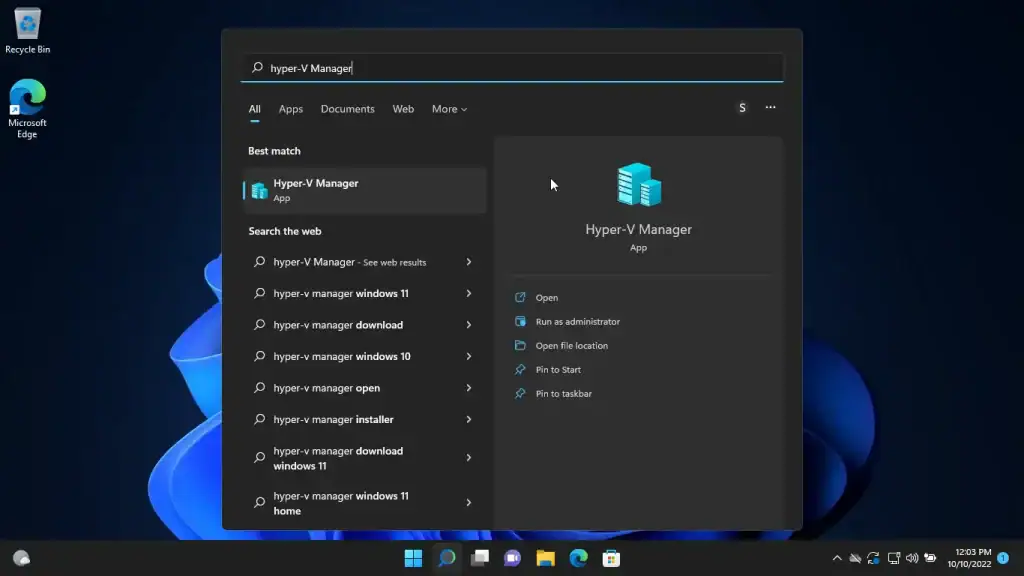Click the Start button on the taskbar

(414, 558)
